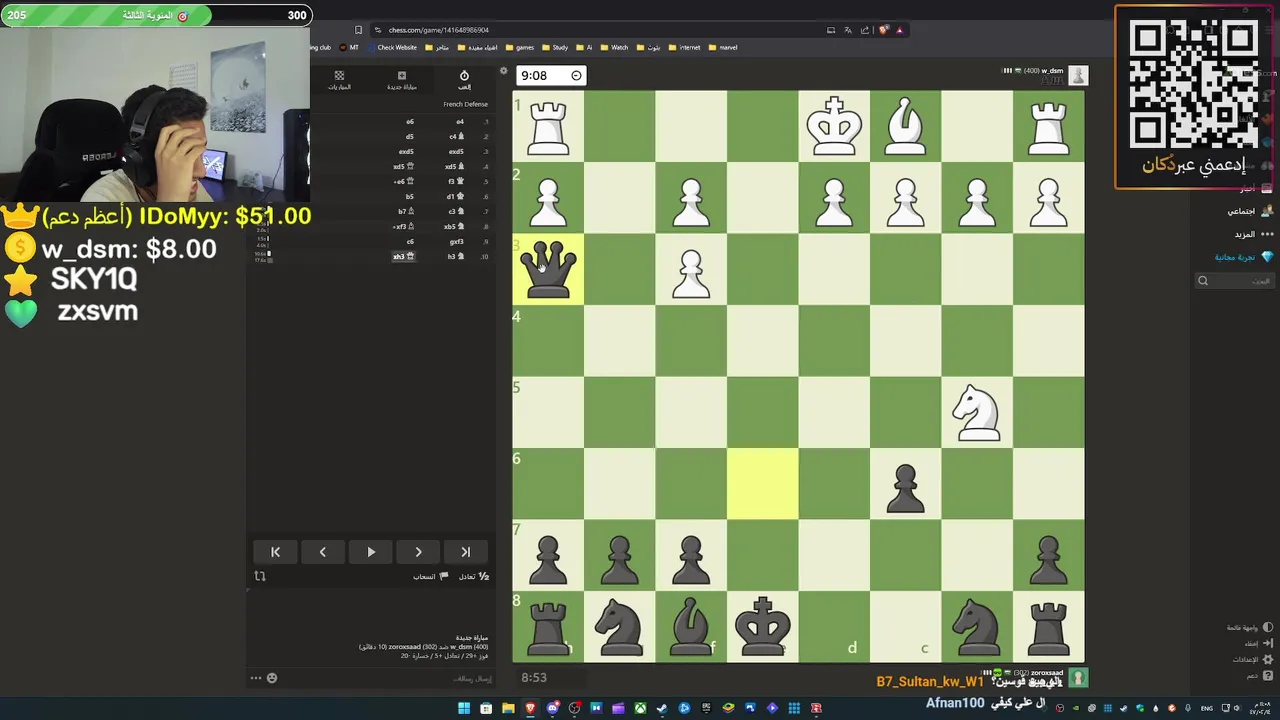The width and height of the screenshot is (1280, 720).
Task: Select move gxf3 in the move list
Action: (456, 241)
